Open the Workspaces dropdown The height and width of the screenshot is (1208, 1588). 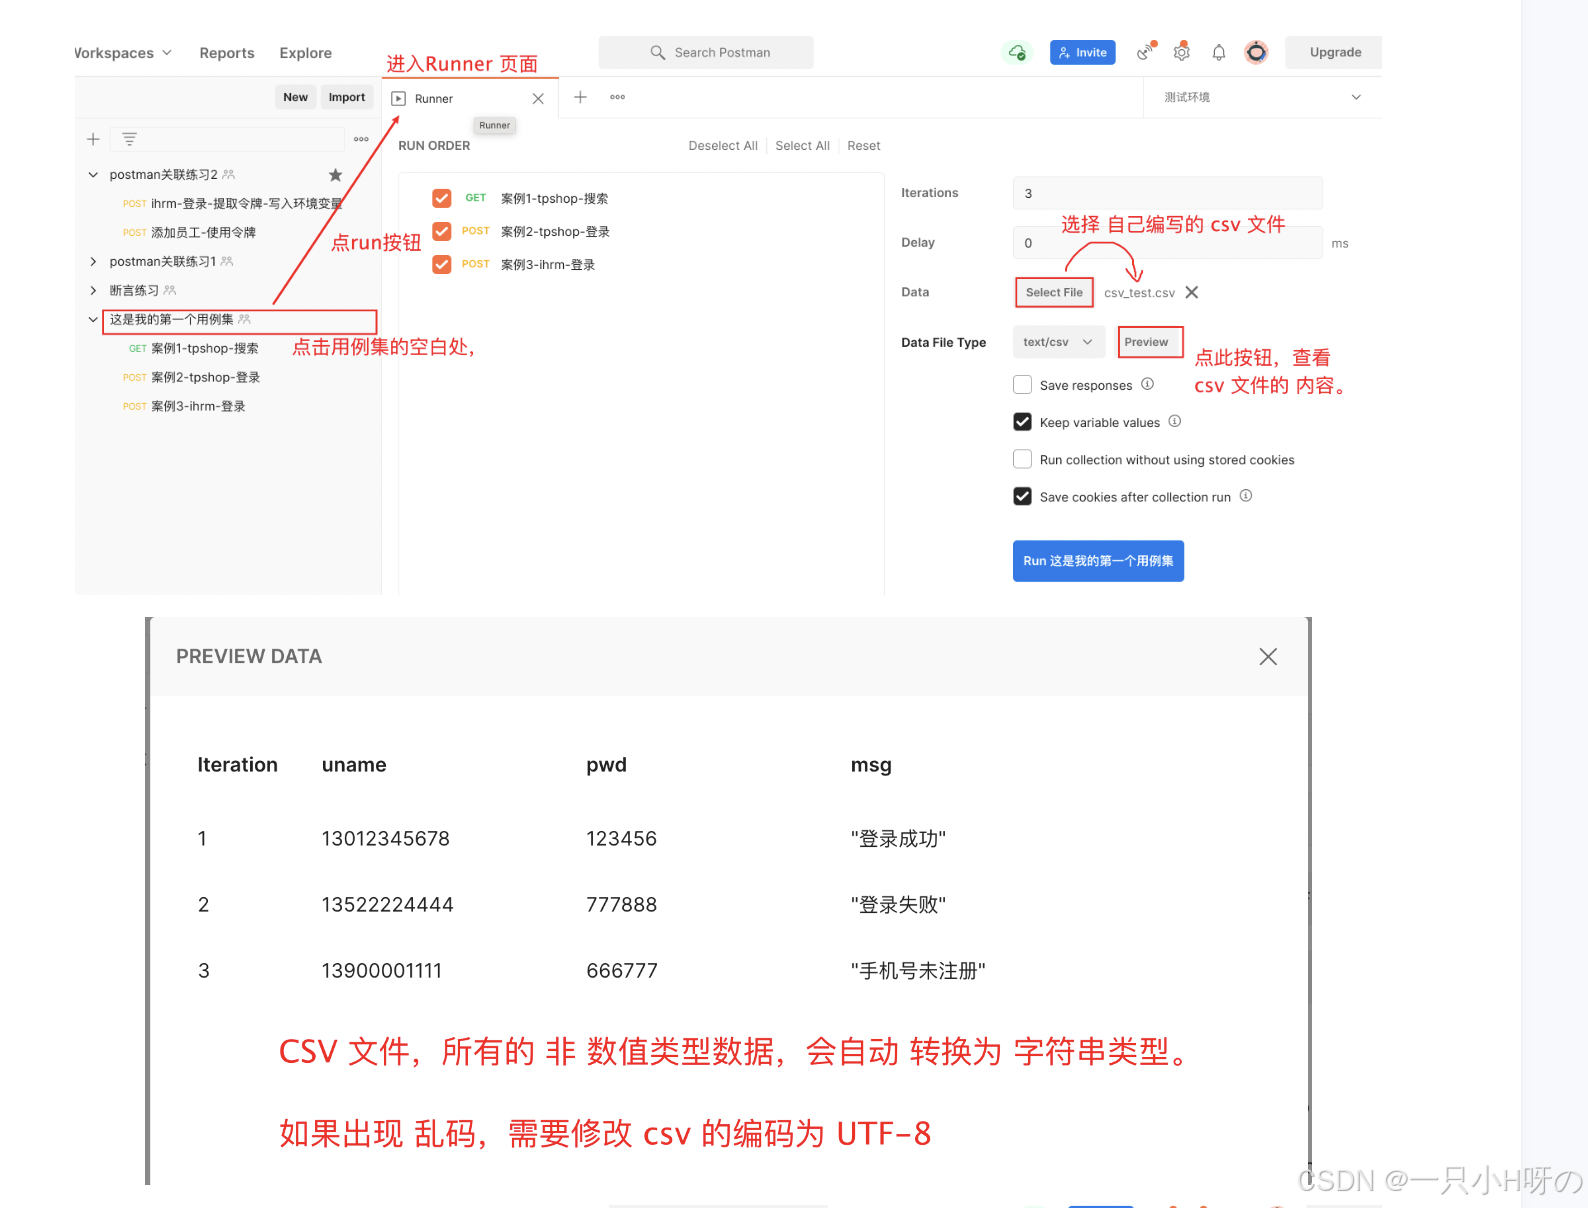pyautogui.click(x=123, y=53)
